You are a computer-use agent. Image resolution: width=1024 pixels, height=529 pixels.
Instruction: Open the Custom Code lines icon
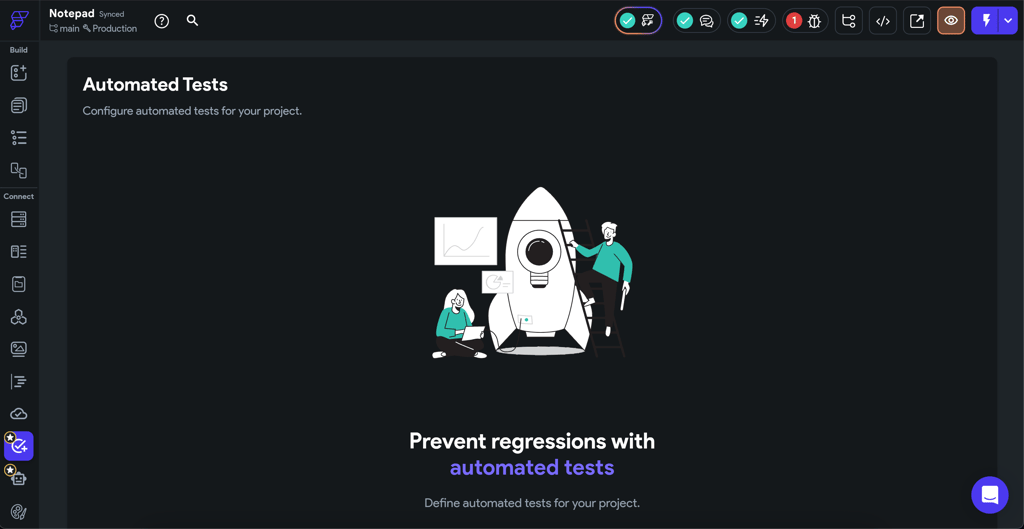click(19, 381)
